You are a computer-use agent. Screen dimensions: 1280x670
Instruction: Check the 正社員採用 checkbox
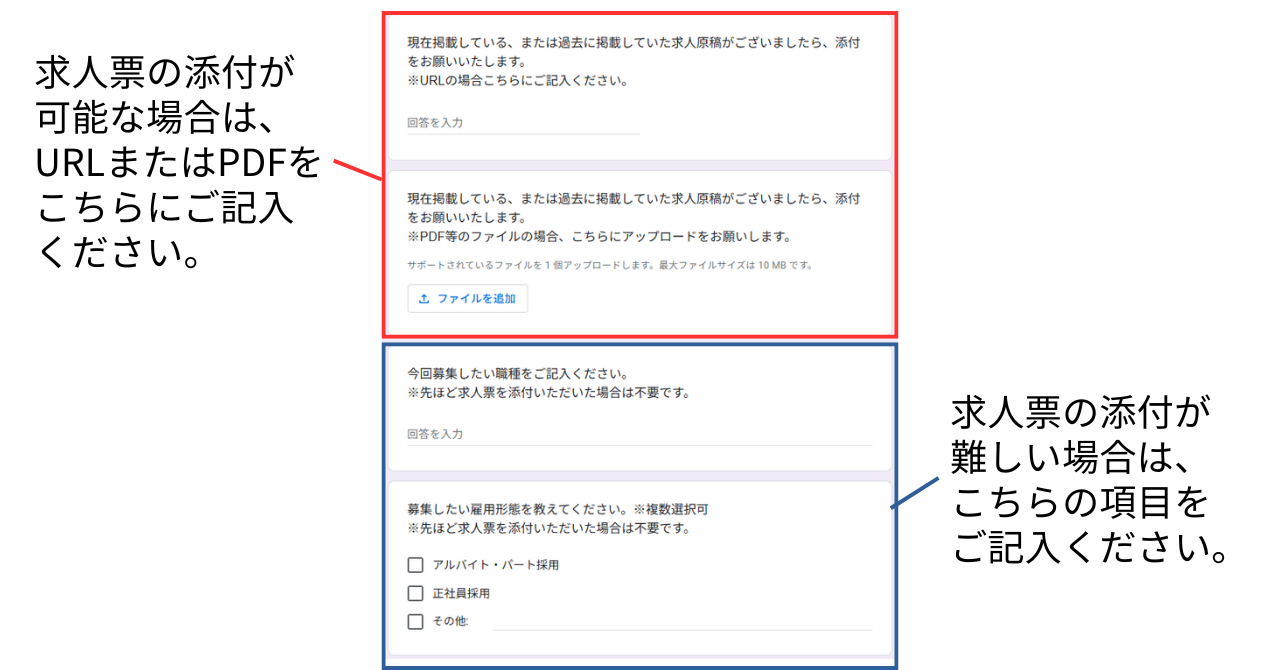(x=416, y=593)
